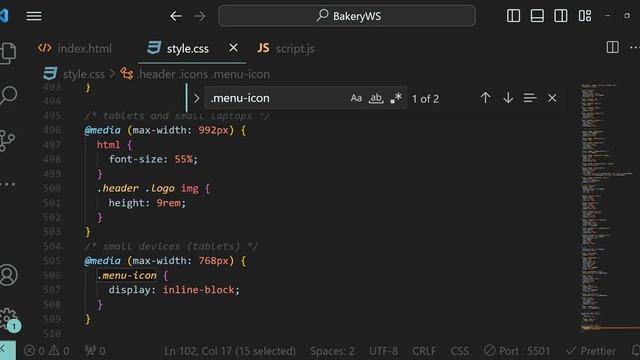Switch to the index.html tab

click(75, 49)
